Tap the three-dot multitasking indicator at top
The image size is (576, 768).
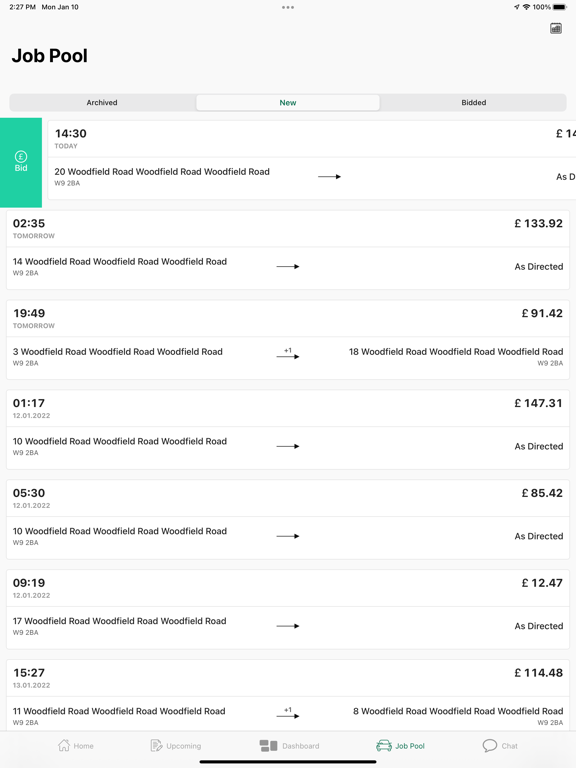click(x=288, y=7)
